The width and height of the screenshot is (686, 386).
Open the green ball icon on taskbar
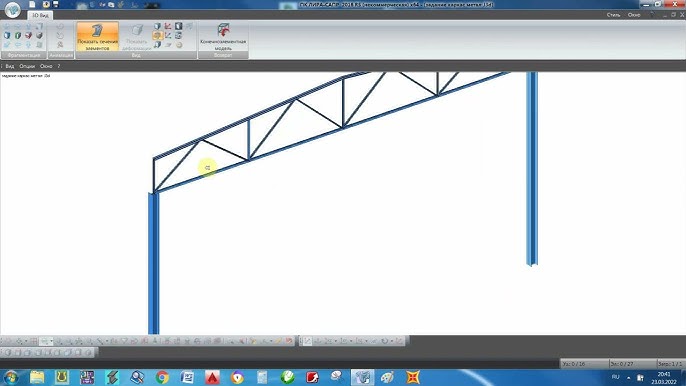tap(287, 377)
